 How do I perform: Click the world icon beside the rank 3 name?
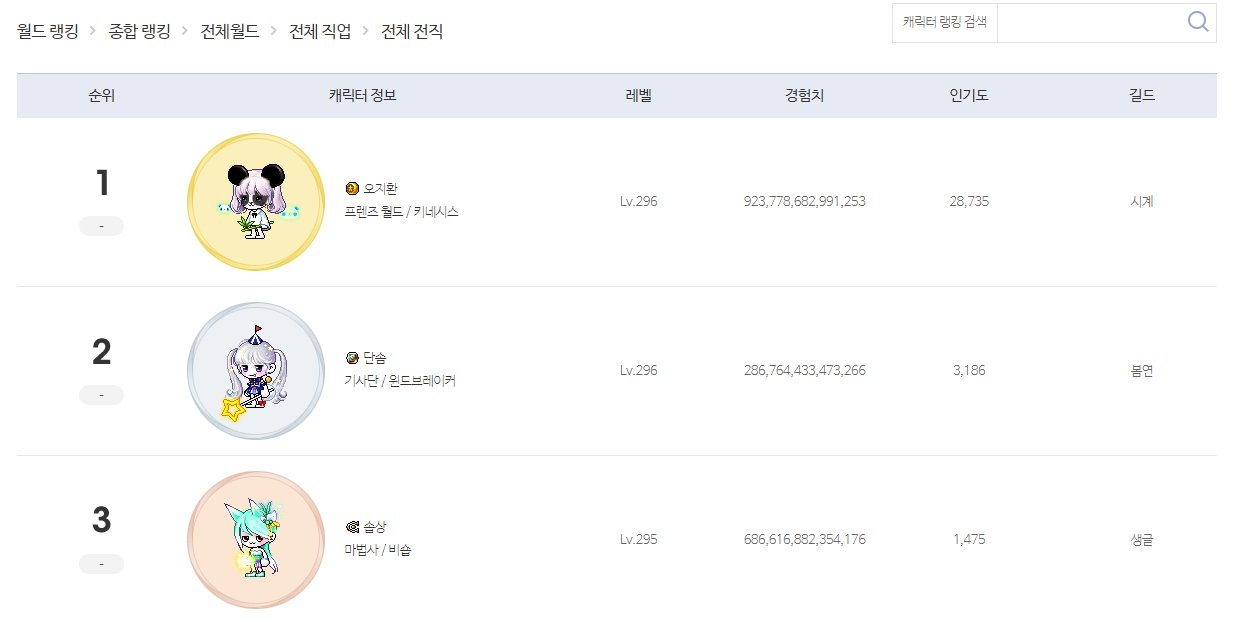pos(351,526)
